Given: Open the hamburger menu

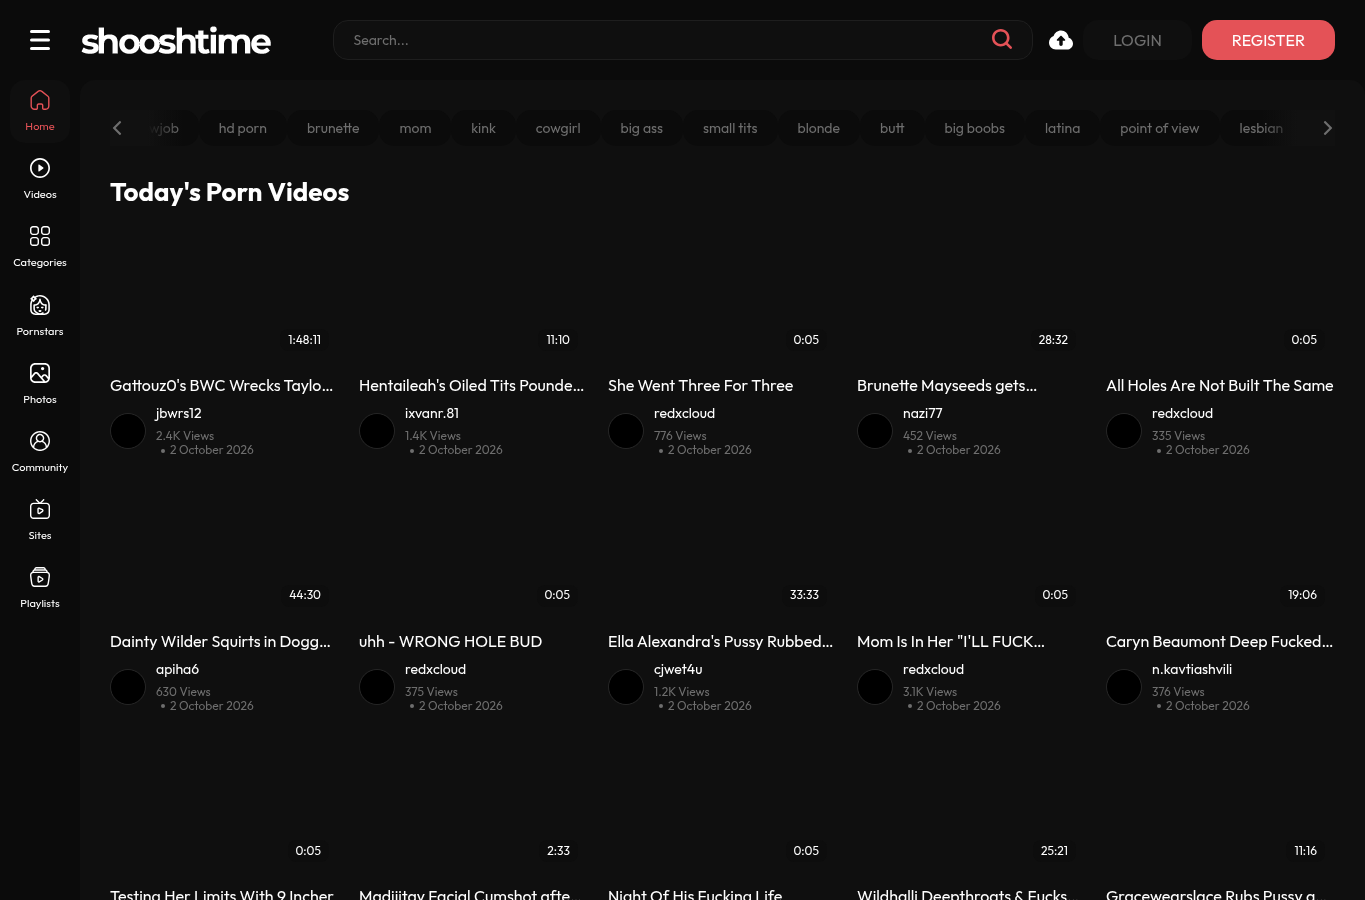Looking at the screenshot, I should point(40,40).
